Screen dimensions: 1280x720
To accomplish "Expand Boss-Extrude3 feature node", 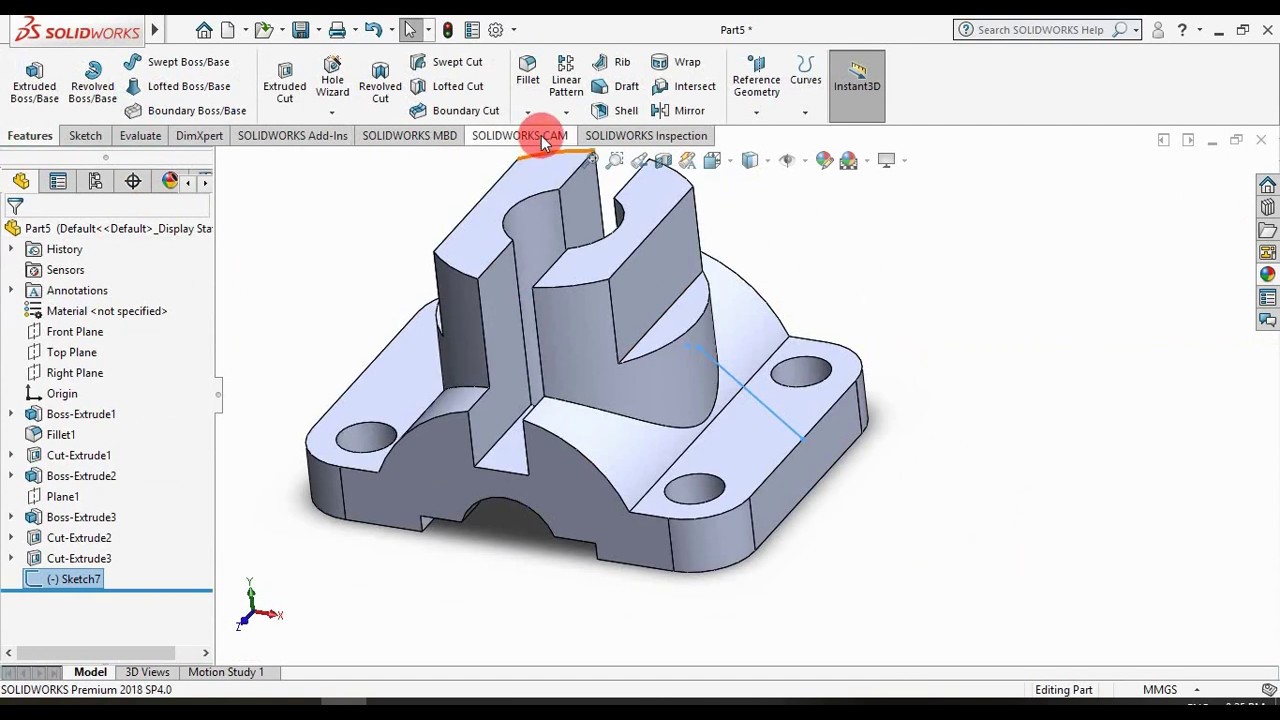I will 11,517.
